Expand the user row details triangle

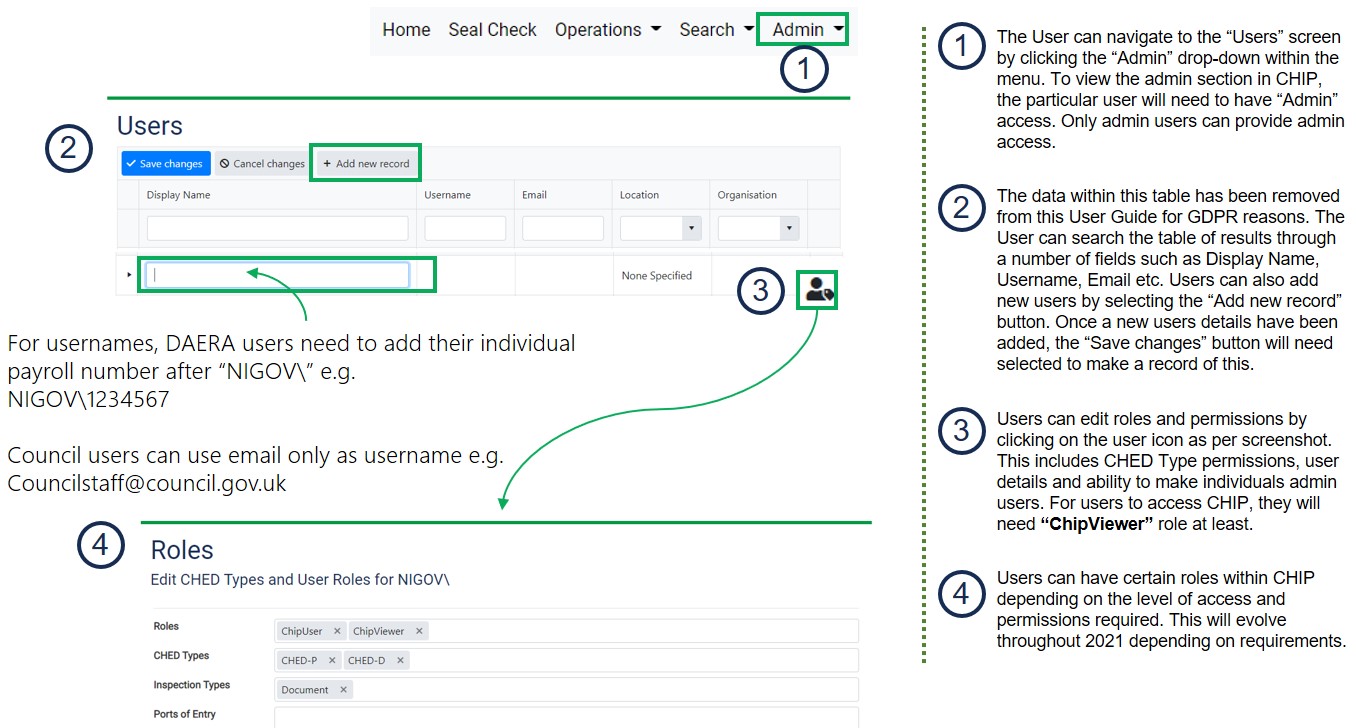click(129, 276)
